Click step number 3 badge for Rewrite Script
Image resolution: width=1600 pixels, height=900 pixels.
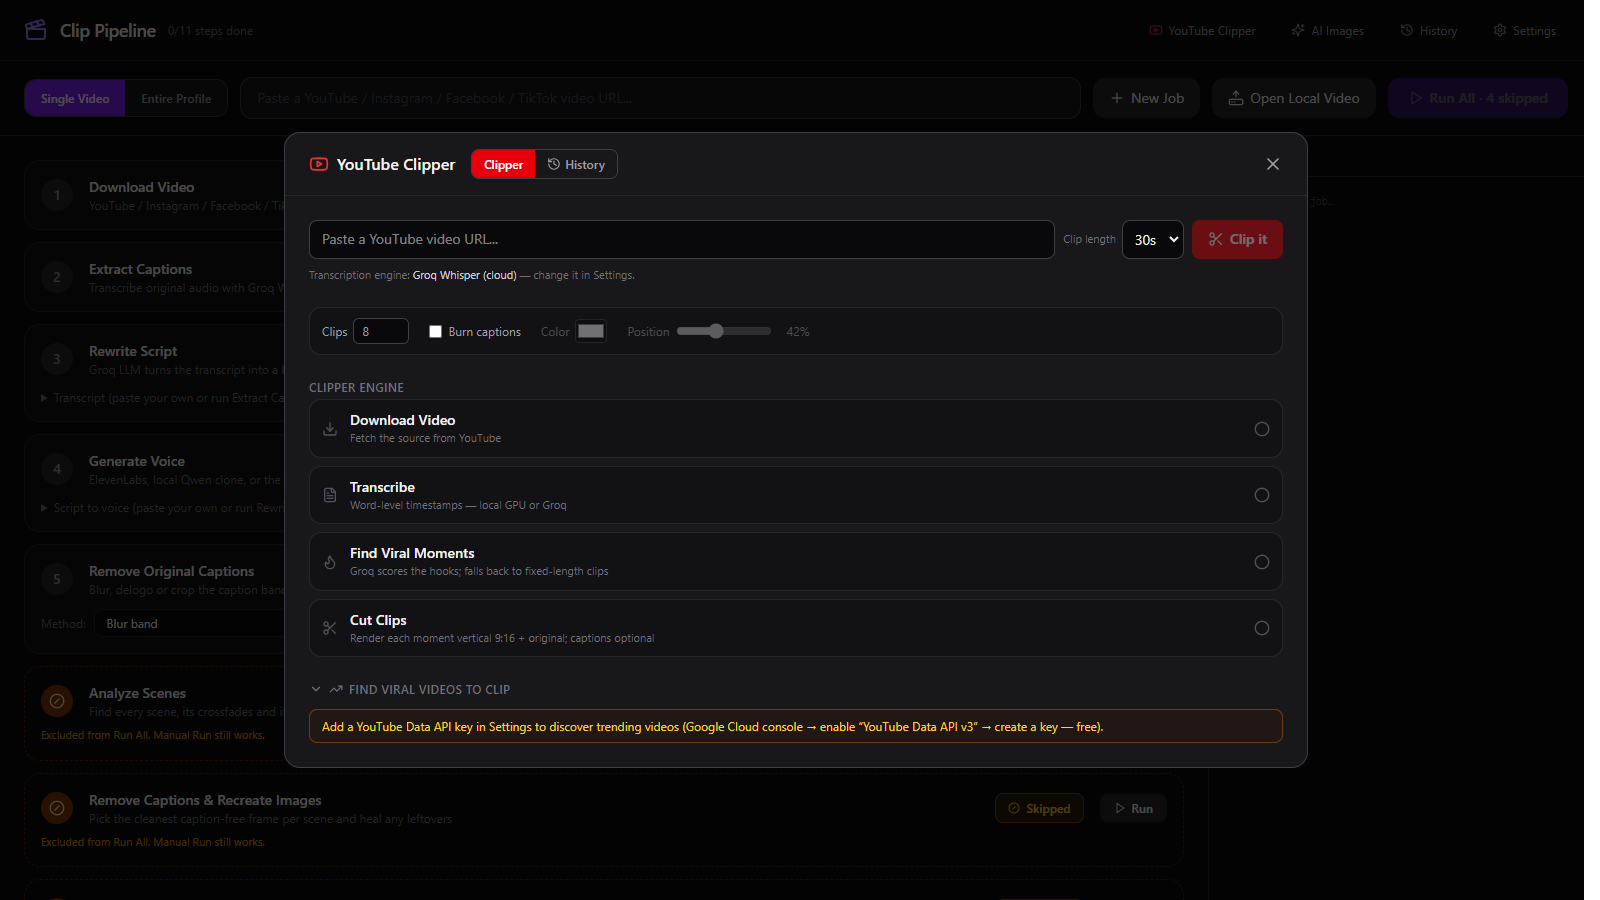point(57,359)
